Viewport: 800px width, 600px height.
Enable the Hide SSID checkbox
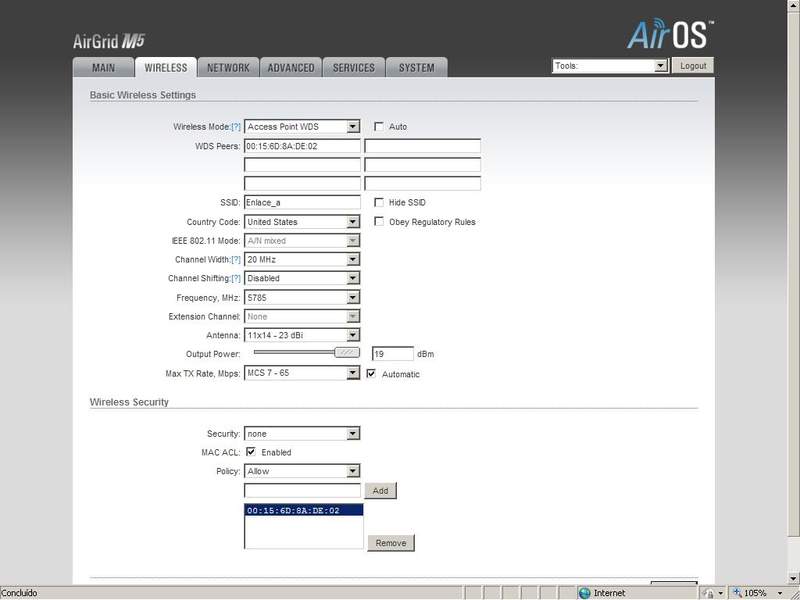click(379, 203)
